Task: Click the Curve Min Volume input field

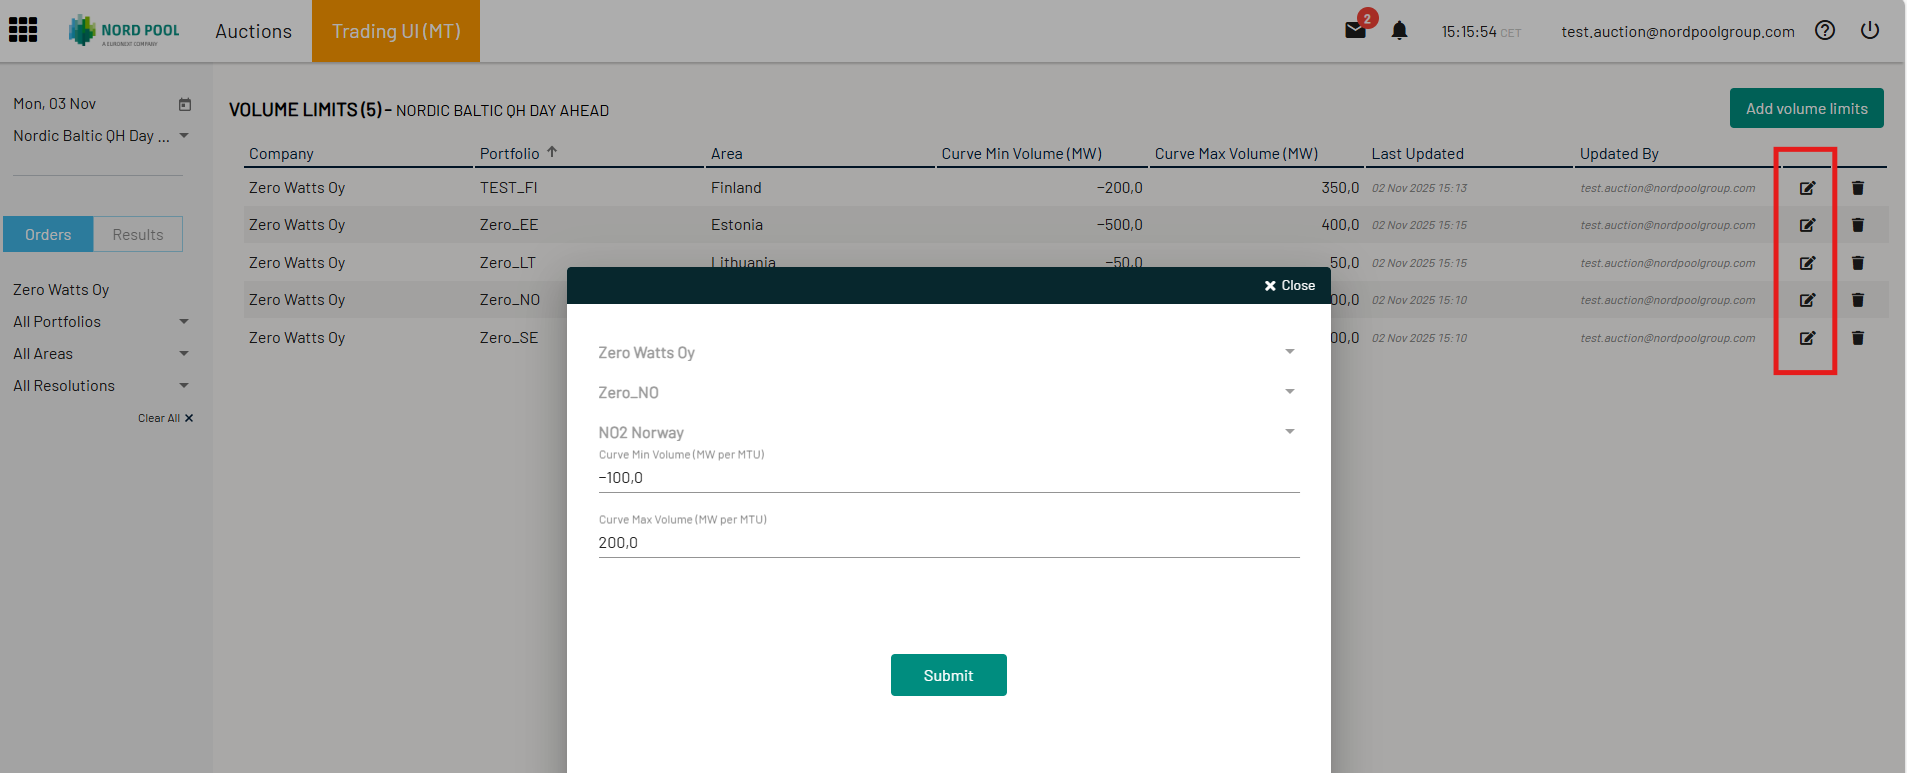Action: [948, 478]
